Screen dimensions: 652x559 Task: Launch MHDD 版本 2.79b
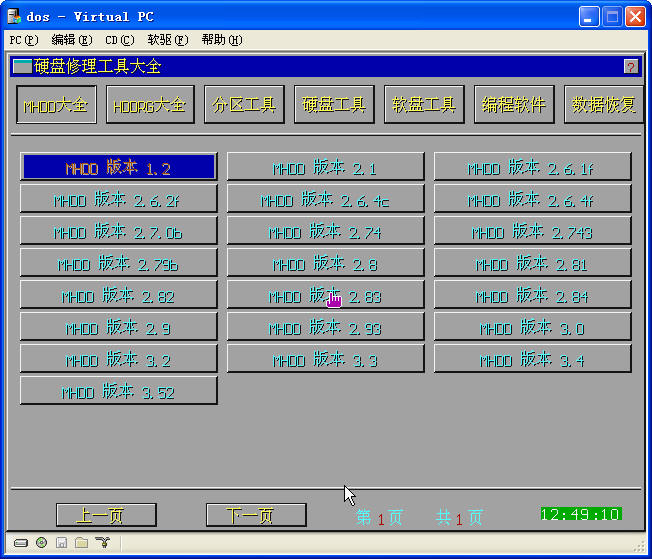[x=119, y=263]
